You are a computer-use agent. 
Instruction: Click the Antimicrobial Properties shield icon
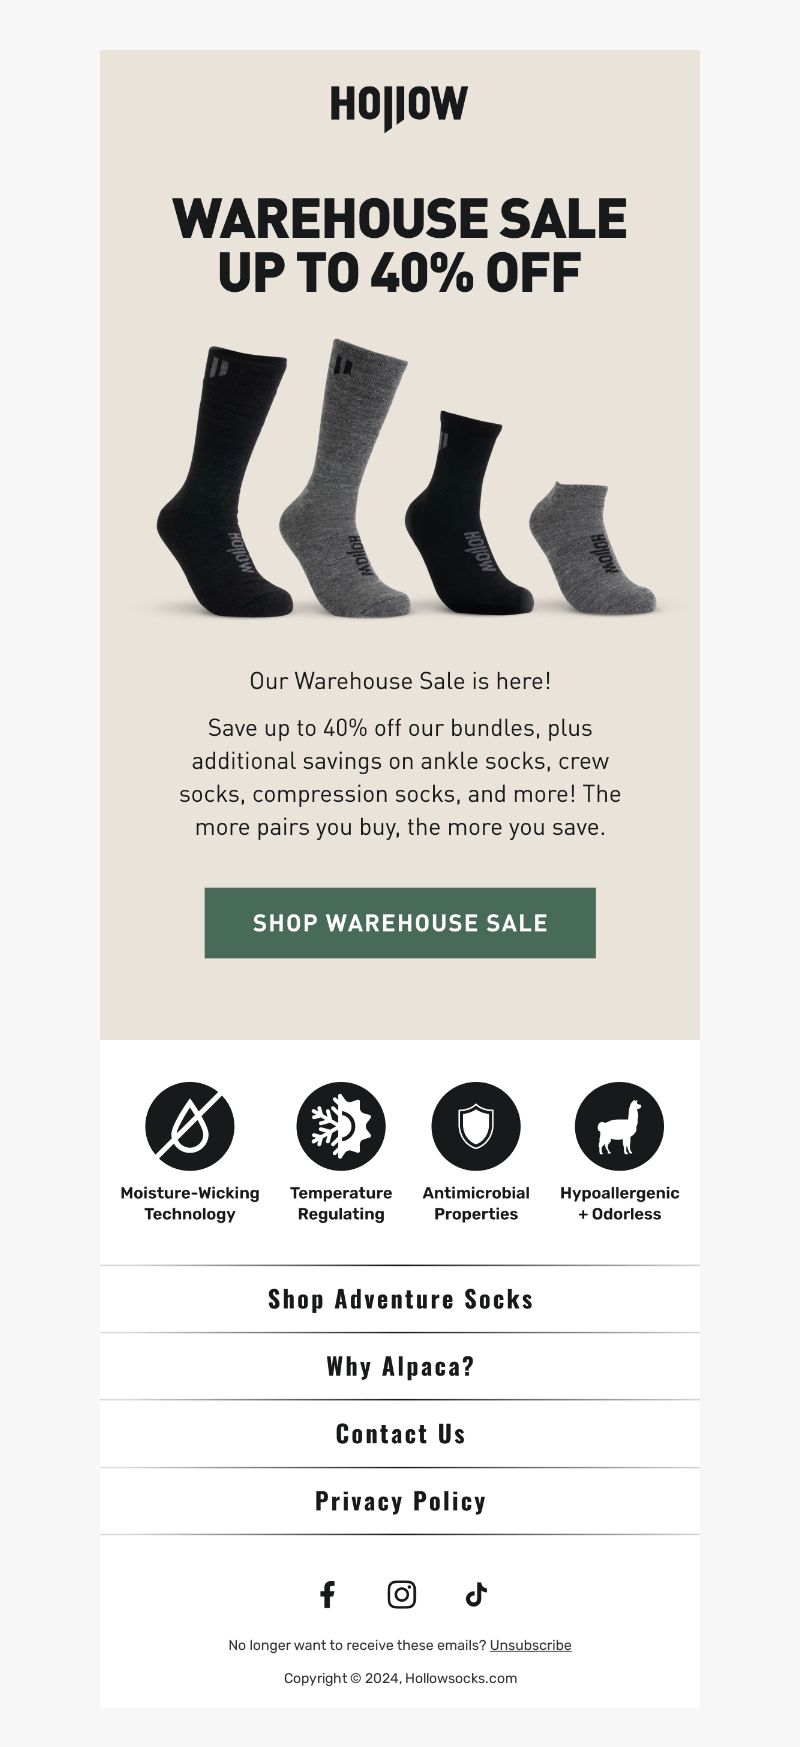[x=476, y=1126]
